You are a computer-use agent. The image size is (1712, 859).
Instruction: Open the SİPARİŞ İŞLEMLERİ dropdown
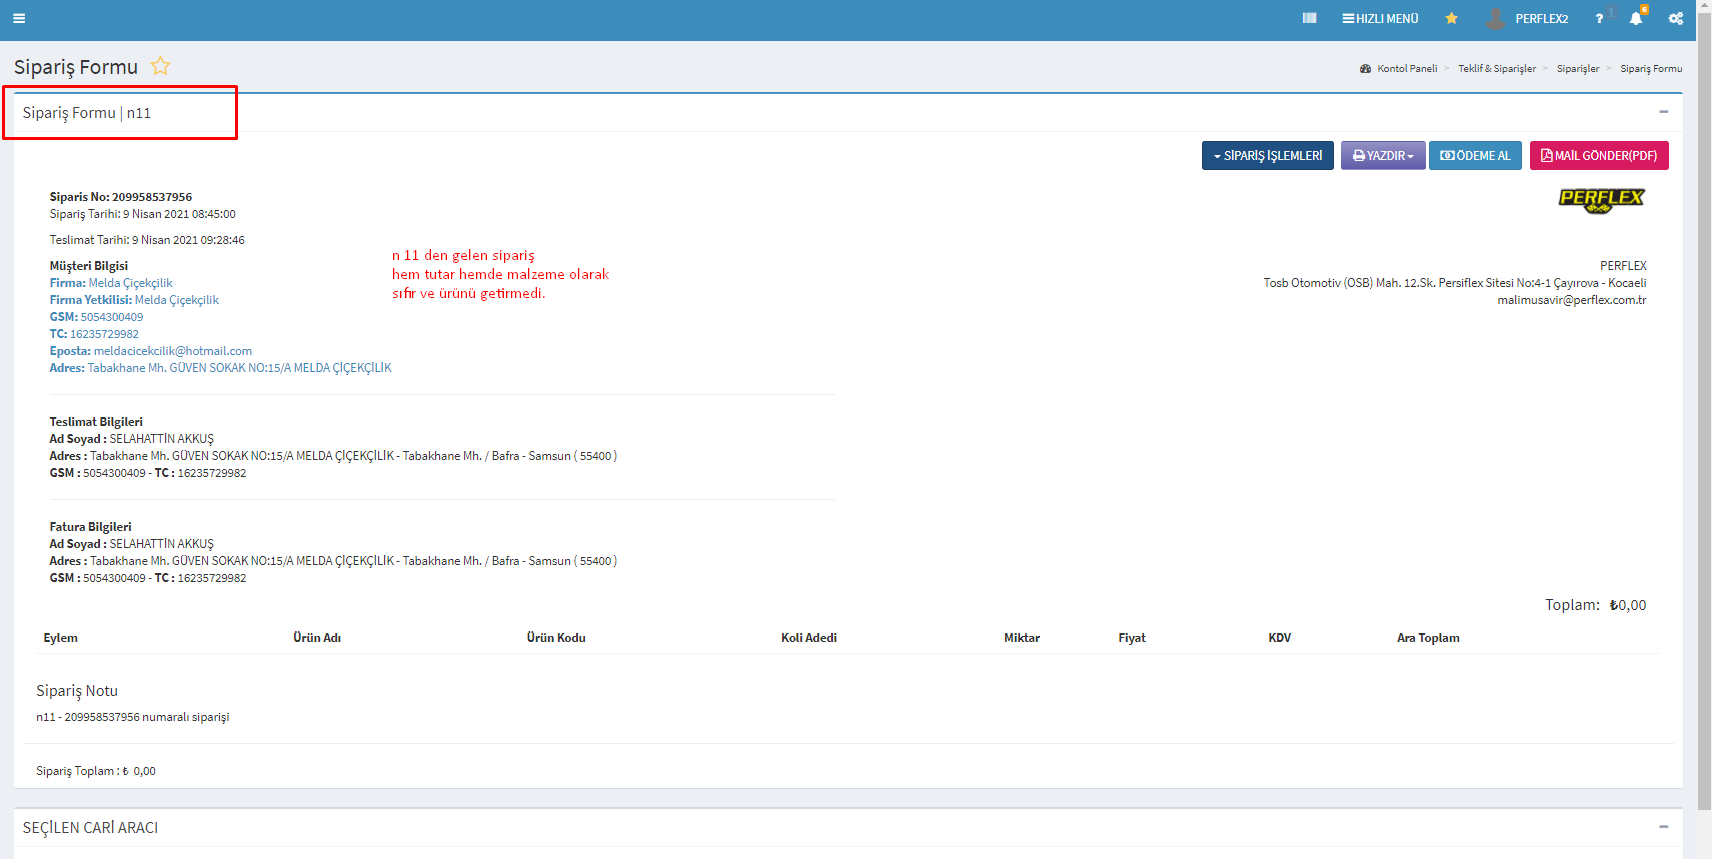tap(1267, 156)
